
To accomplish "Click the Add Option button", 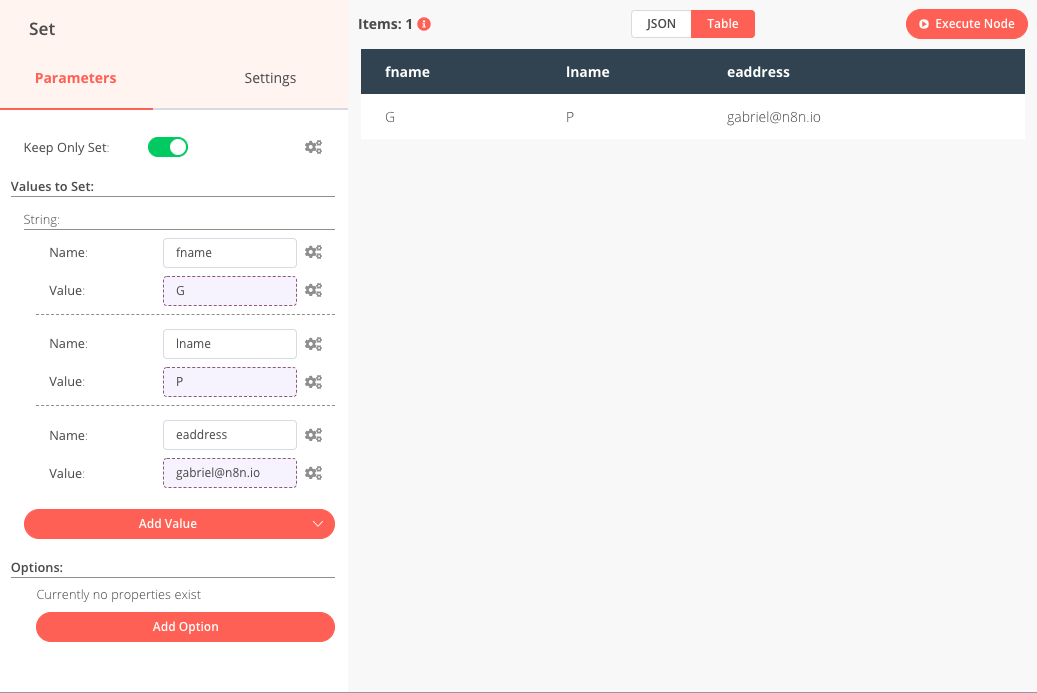I will 185,627.
